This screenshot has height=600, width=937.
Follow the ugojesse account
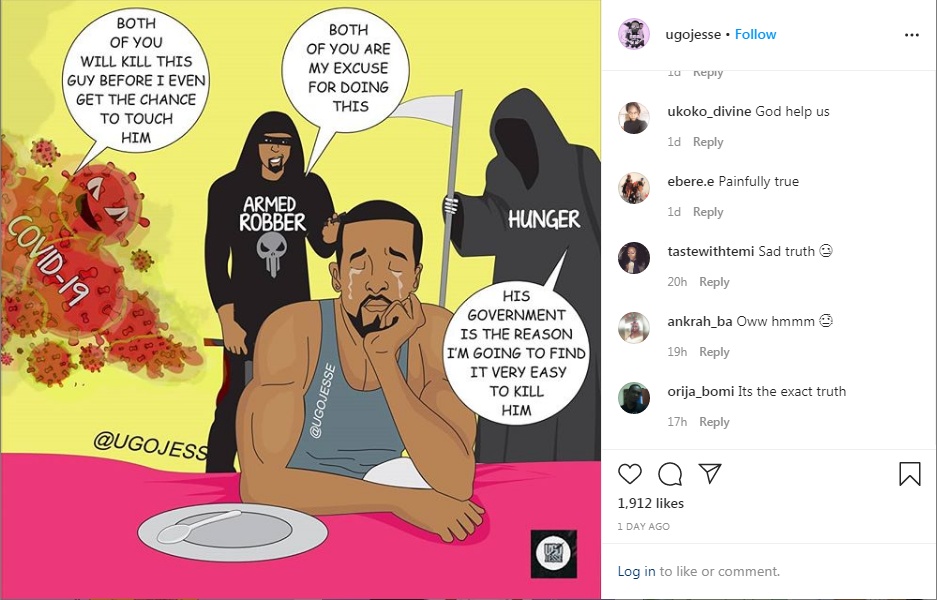coord(755,35)
